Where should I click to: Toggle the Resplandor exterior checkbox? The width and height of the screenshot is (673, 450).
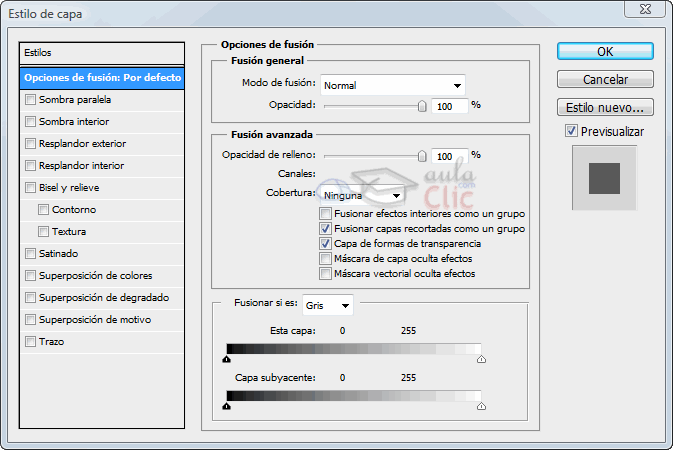tap(30, 144)
